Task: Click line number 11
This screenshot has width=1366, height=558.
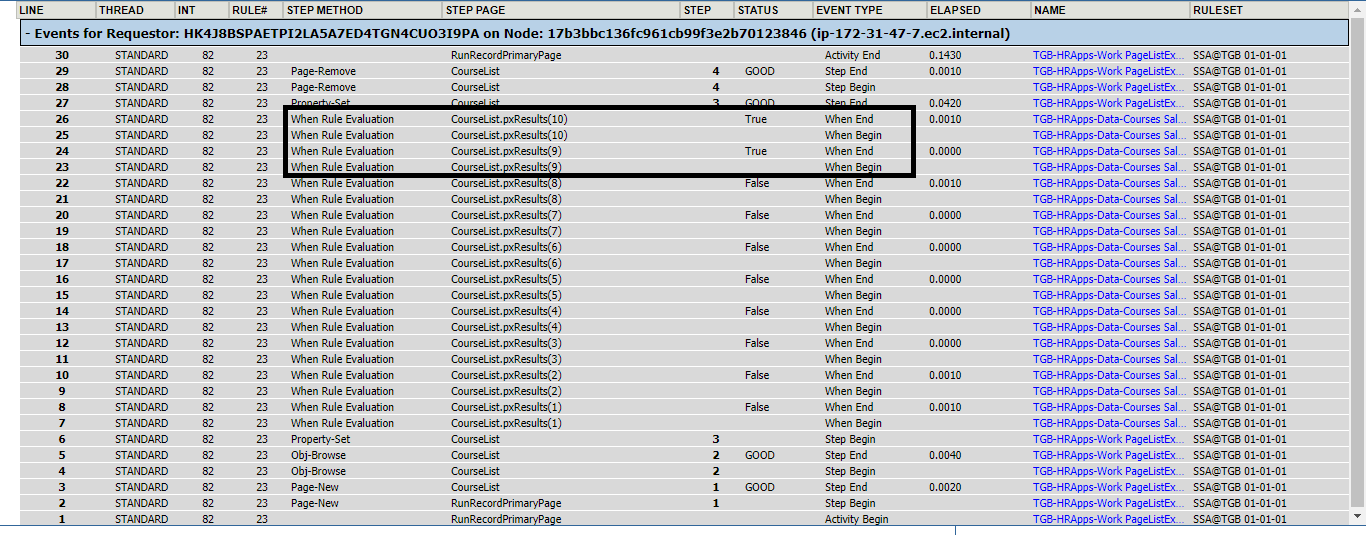Action: [x=62, y=359]
